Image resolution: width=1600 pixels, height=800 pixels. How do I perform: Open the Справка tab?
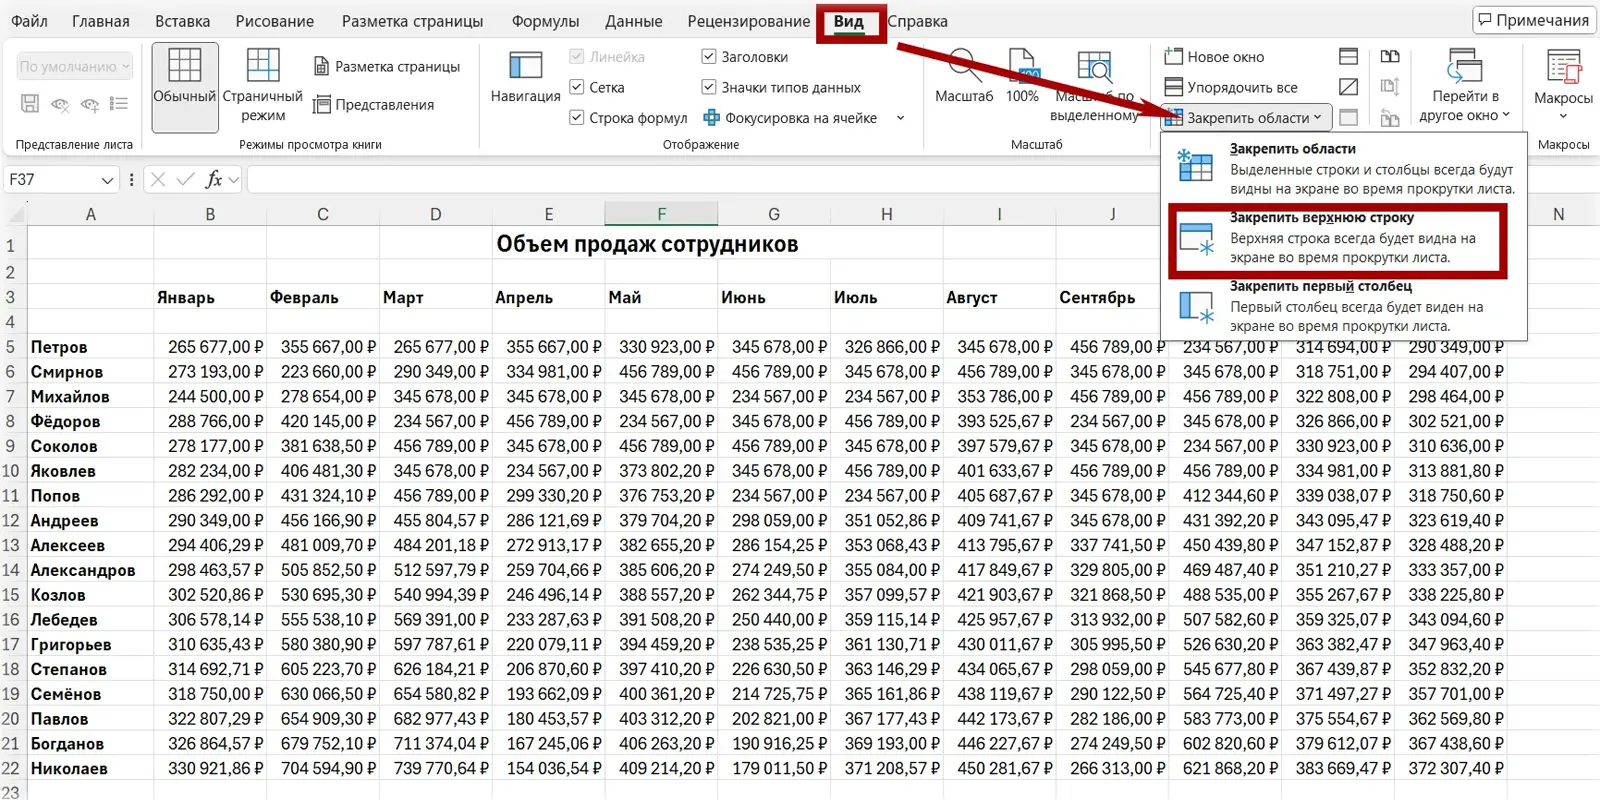point(917,21)
